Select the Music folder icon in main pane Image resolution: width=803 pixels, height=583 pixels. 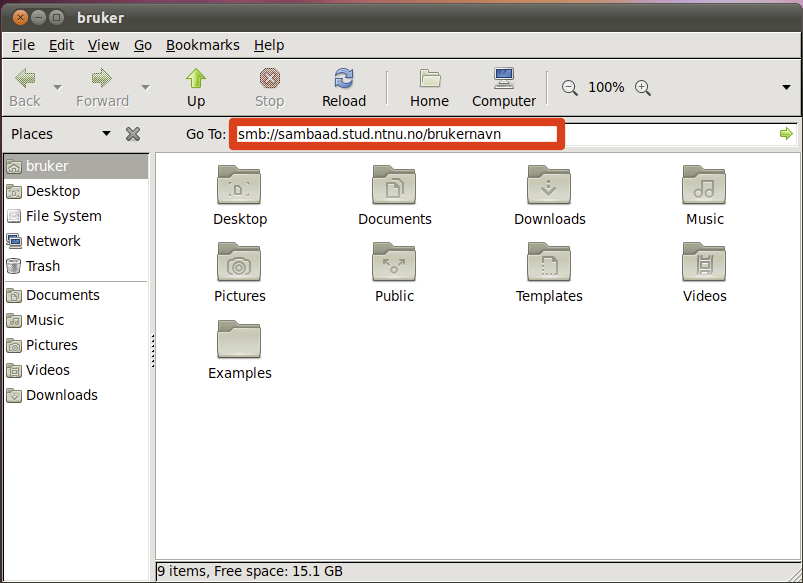coord(704,185)
